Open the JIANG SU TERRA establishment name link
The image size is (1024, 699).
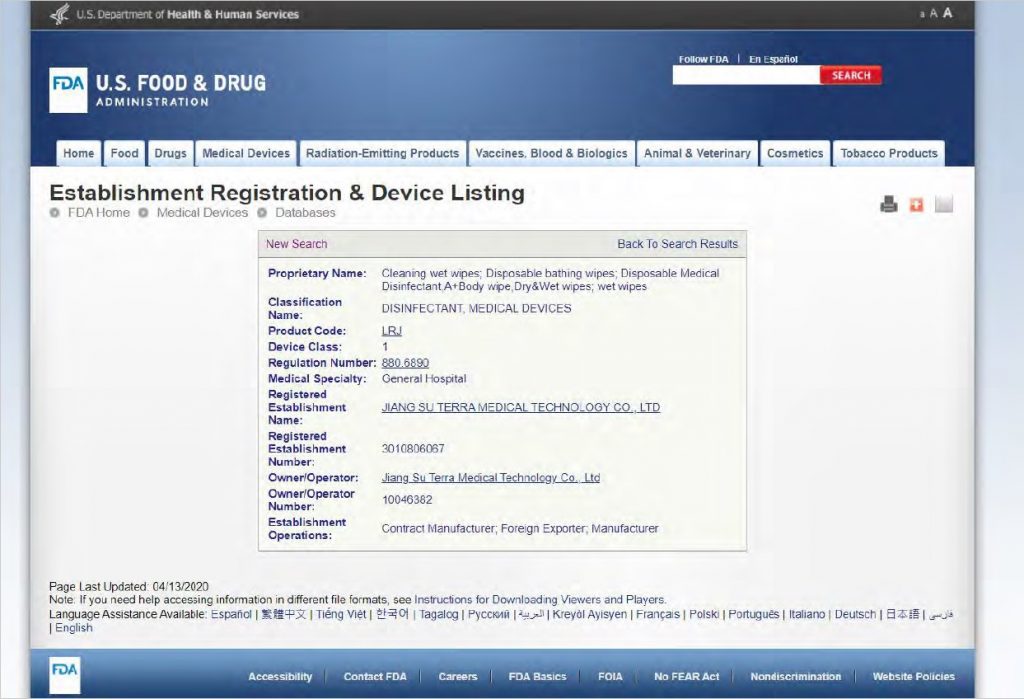(x=520, y=407)
